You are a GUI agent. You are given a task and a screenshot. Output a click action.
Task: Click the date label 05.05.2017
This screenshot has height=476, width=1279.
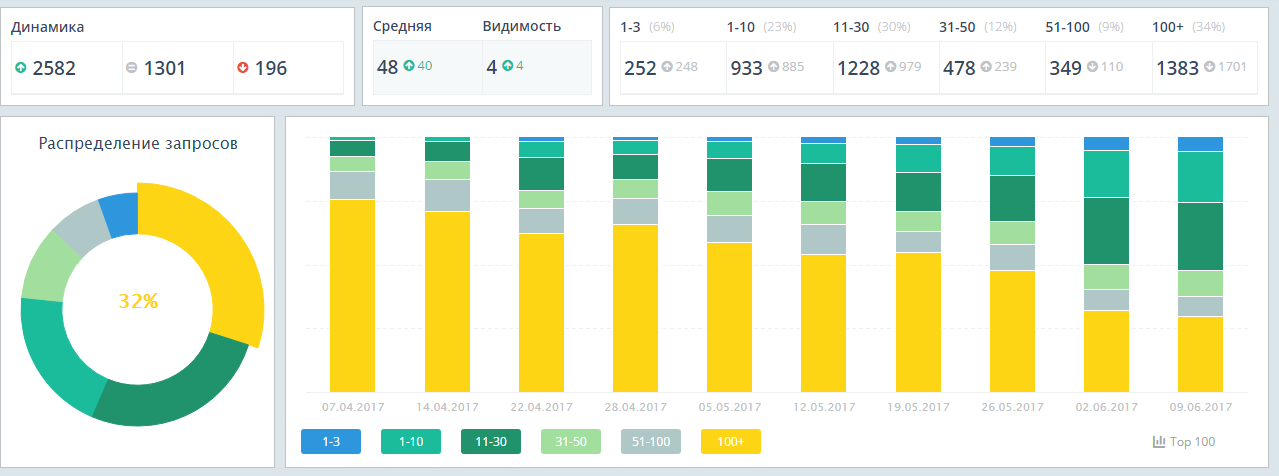[729, 407]
